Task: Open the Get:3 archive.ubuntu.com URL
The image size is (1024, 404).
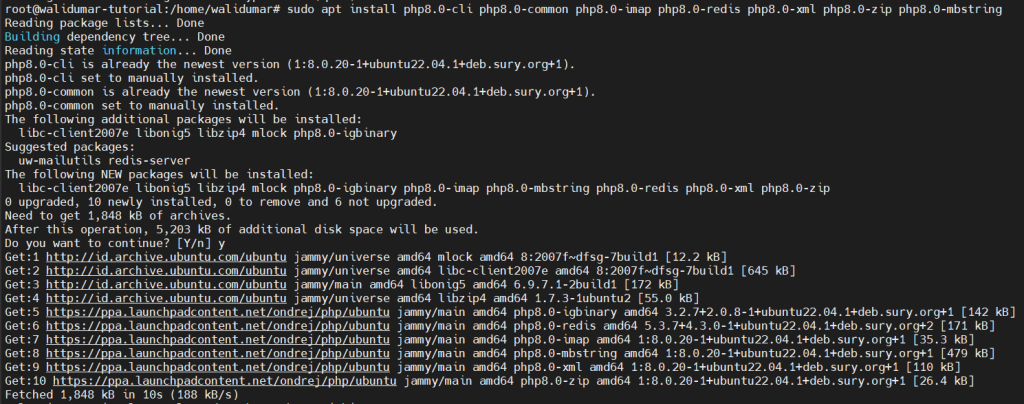Action: click(166, 284)
